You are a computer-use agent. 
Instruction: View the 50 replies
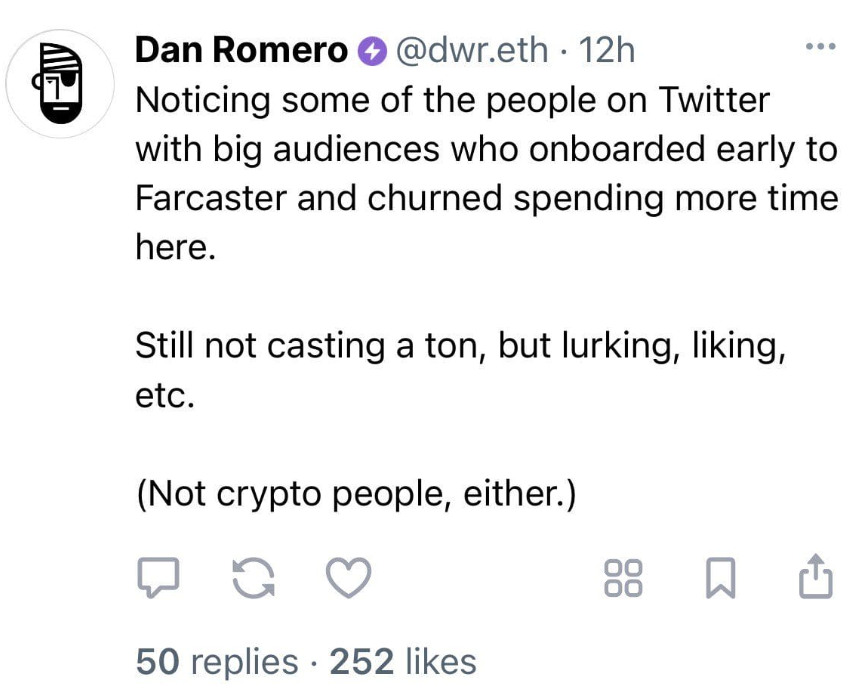pyautogui.click(x=217, y=662)
